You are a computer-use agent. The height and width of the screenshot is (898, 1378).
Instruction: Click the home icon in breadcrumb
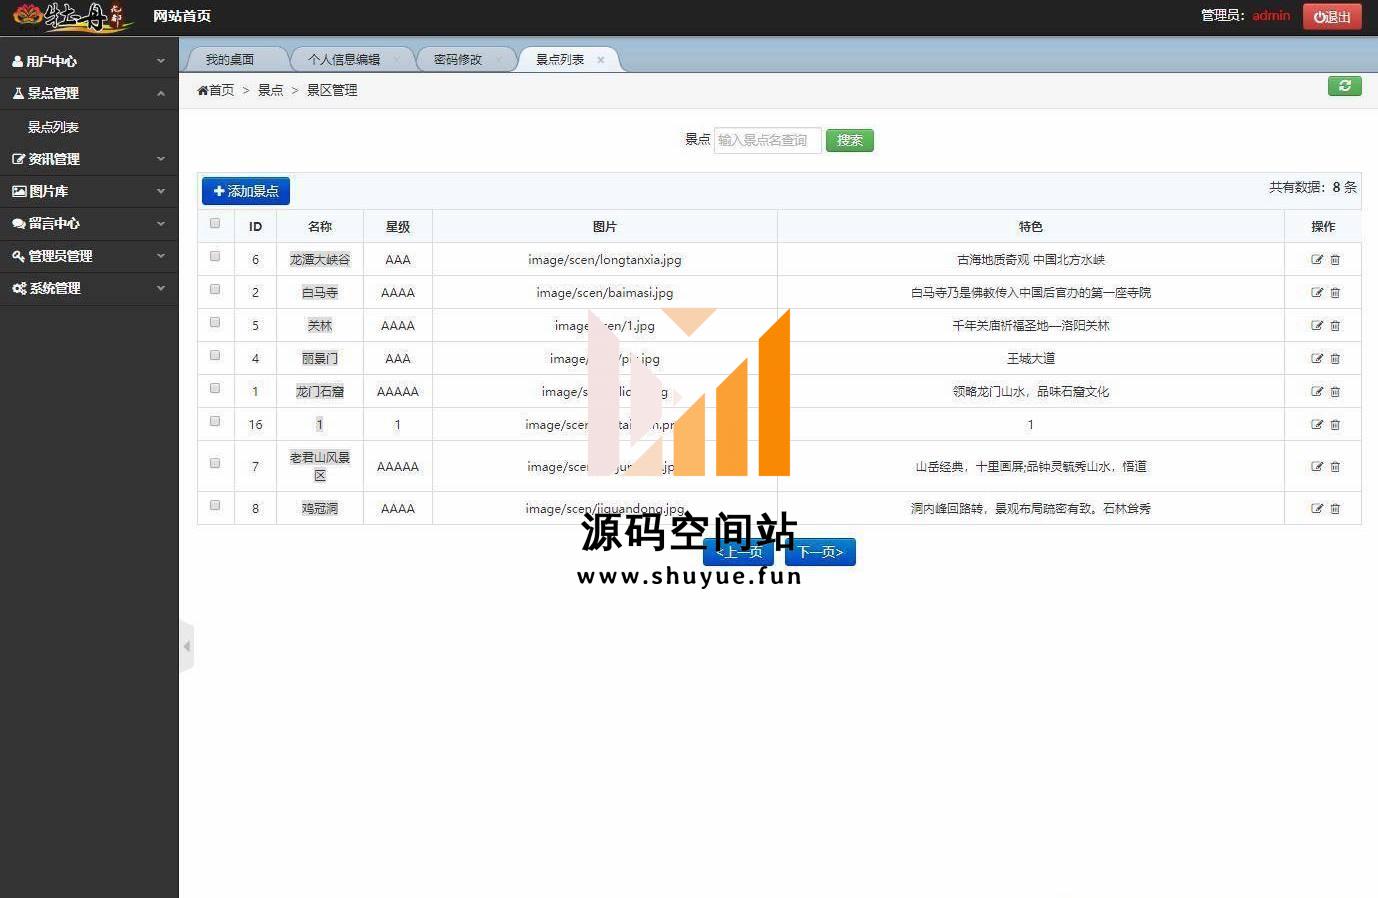tap(202, 90)
